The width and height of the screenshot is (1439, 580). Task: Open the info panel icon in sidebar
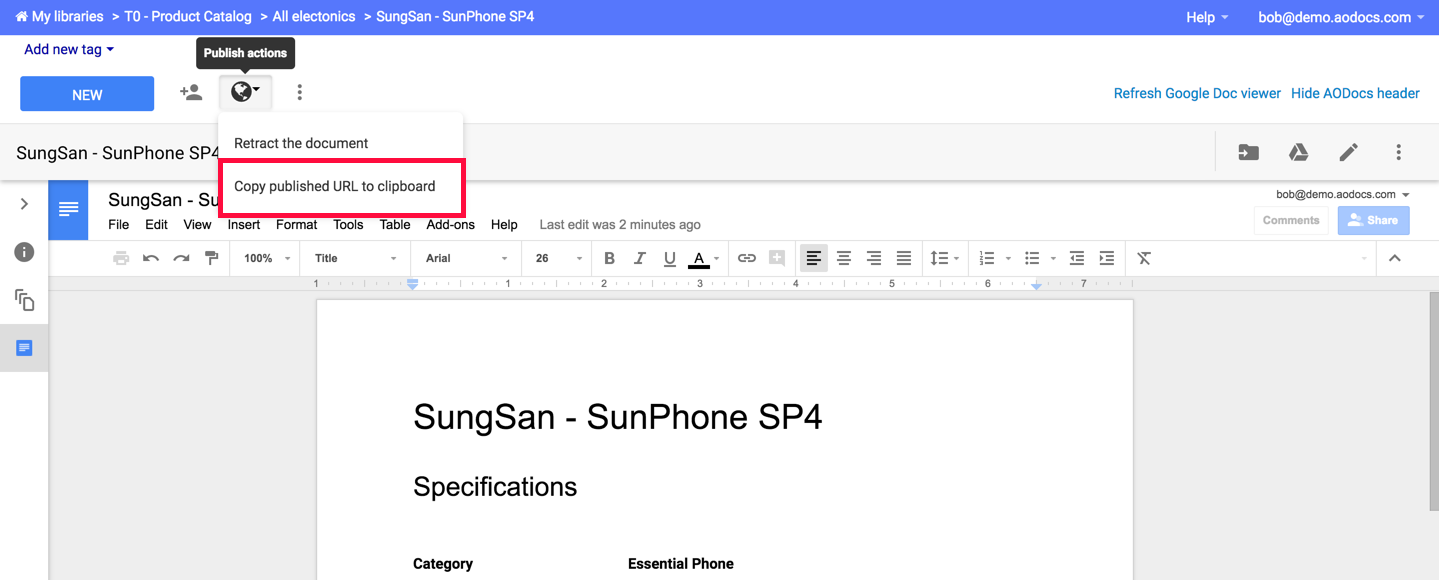(24, 252)
